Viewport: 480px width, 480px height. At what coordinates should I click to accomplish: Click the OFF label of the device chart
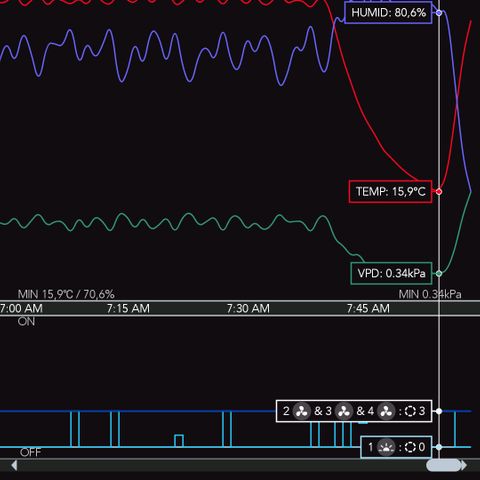[30, 452]
